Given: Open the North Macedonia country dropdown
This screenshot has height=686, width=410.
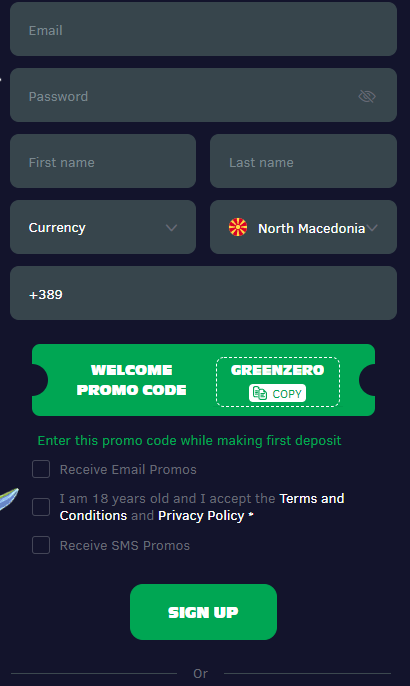Looking at the screenshot, I should coord(303,227).
